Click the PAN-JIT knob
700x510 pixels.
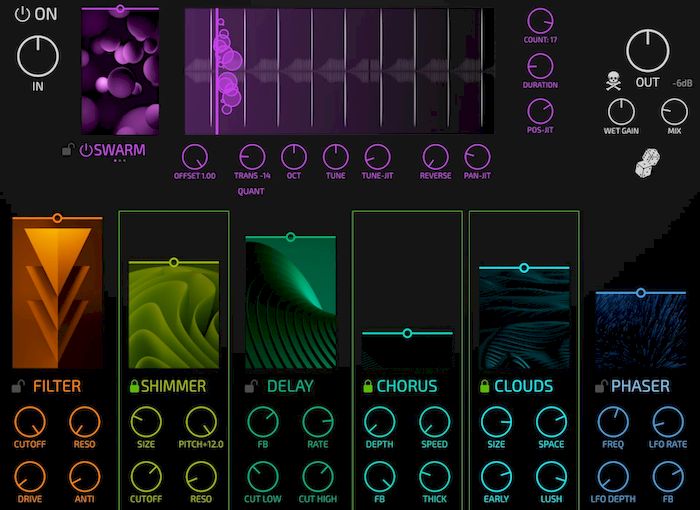coord(477,157)
